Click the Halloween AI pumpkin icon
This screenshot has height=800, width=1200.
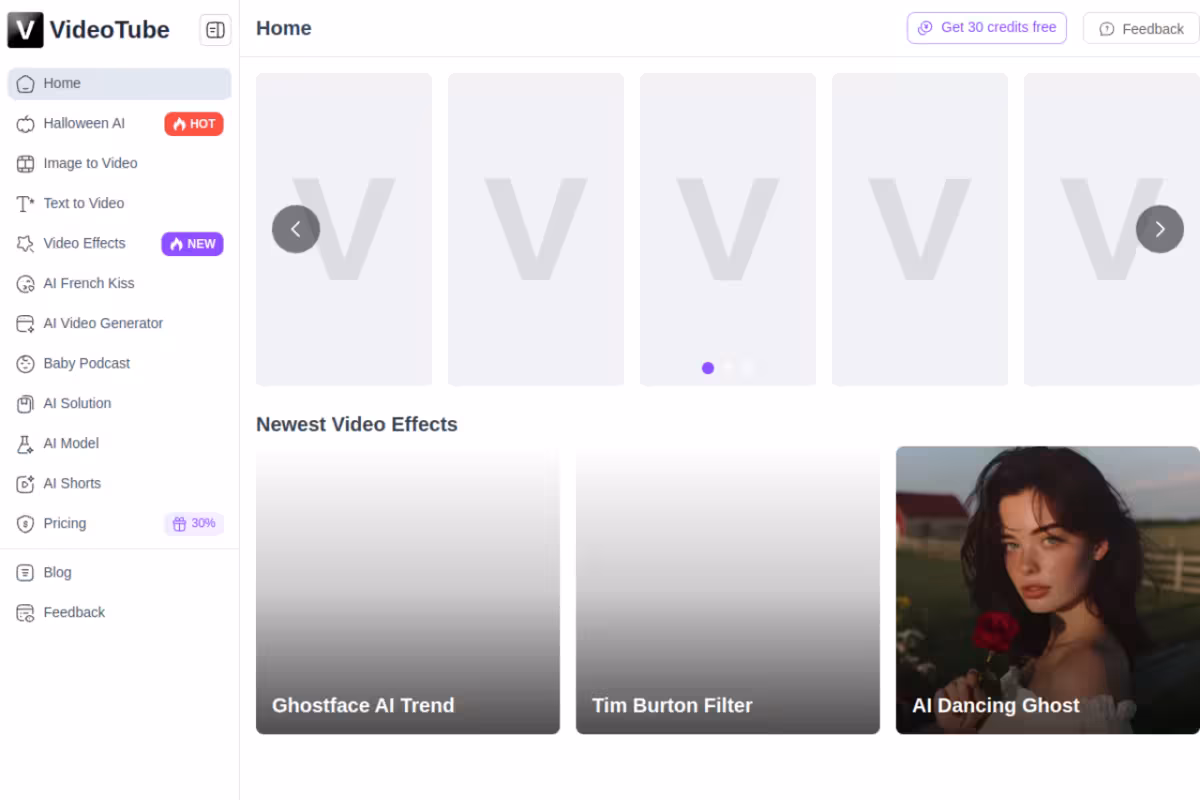(26, 124)
